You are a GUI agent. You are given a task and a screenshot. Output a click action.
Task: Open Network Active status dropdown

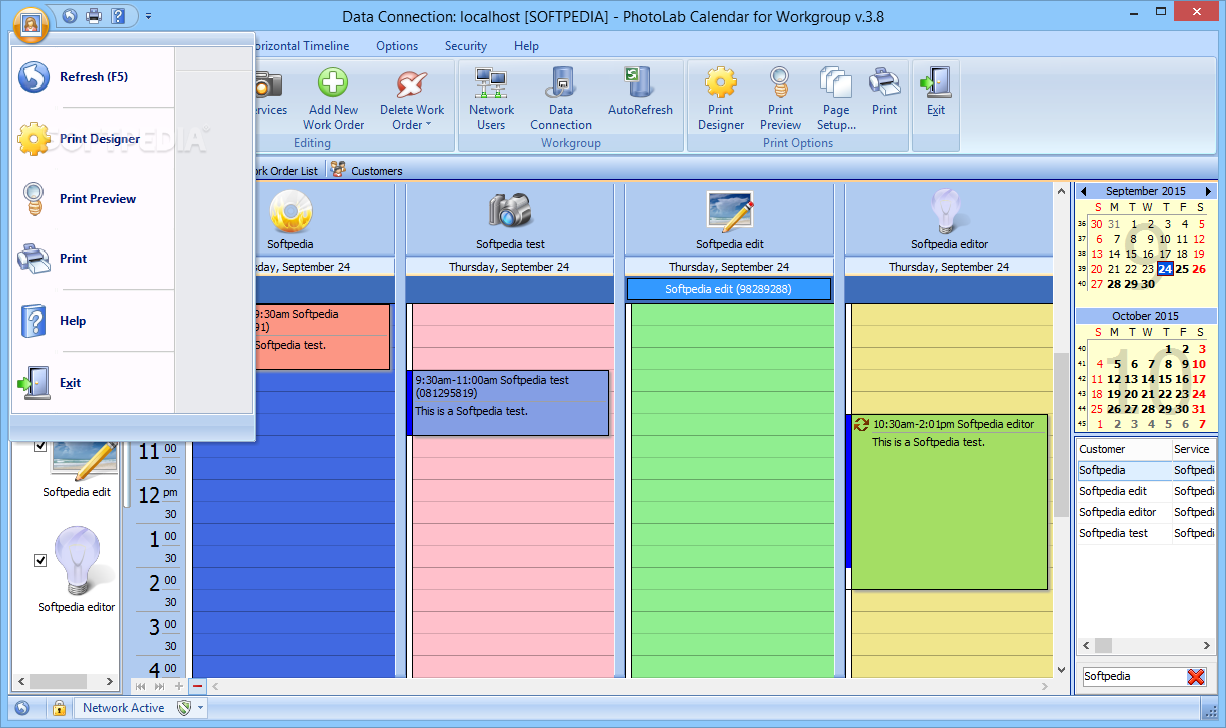point(200,708)
